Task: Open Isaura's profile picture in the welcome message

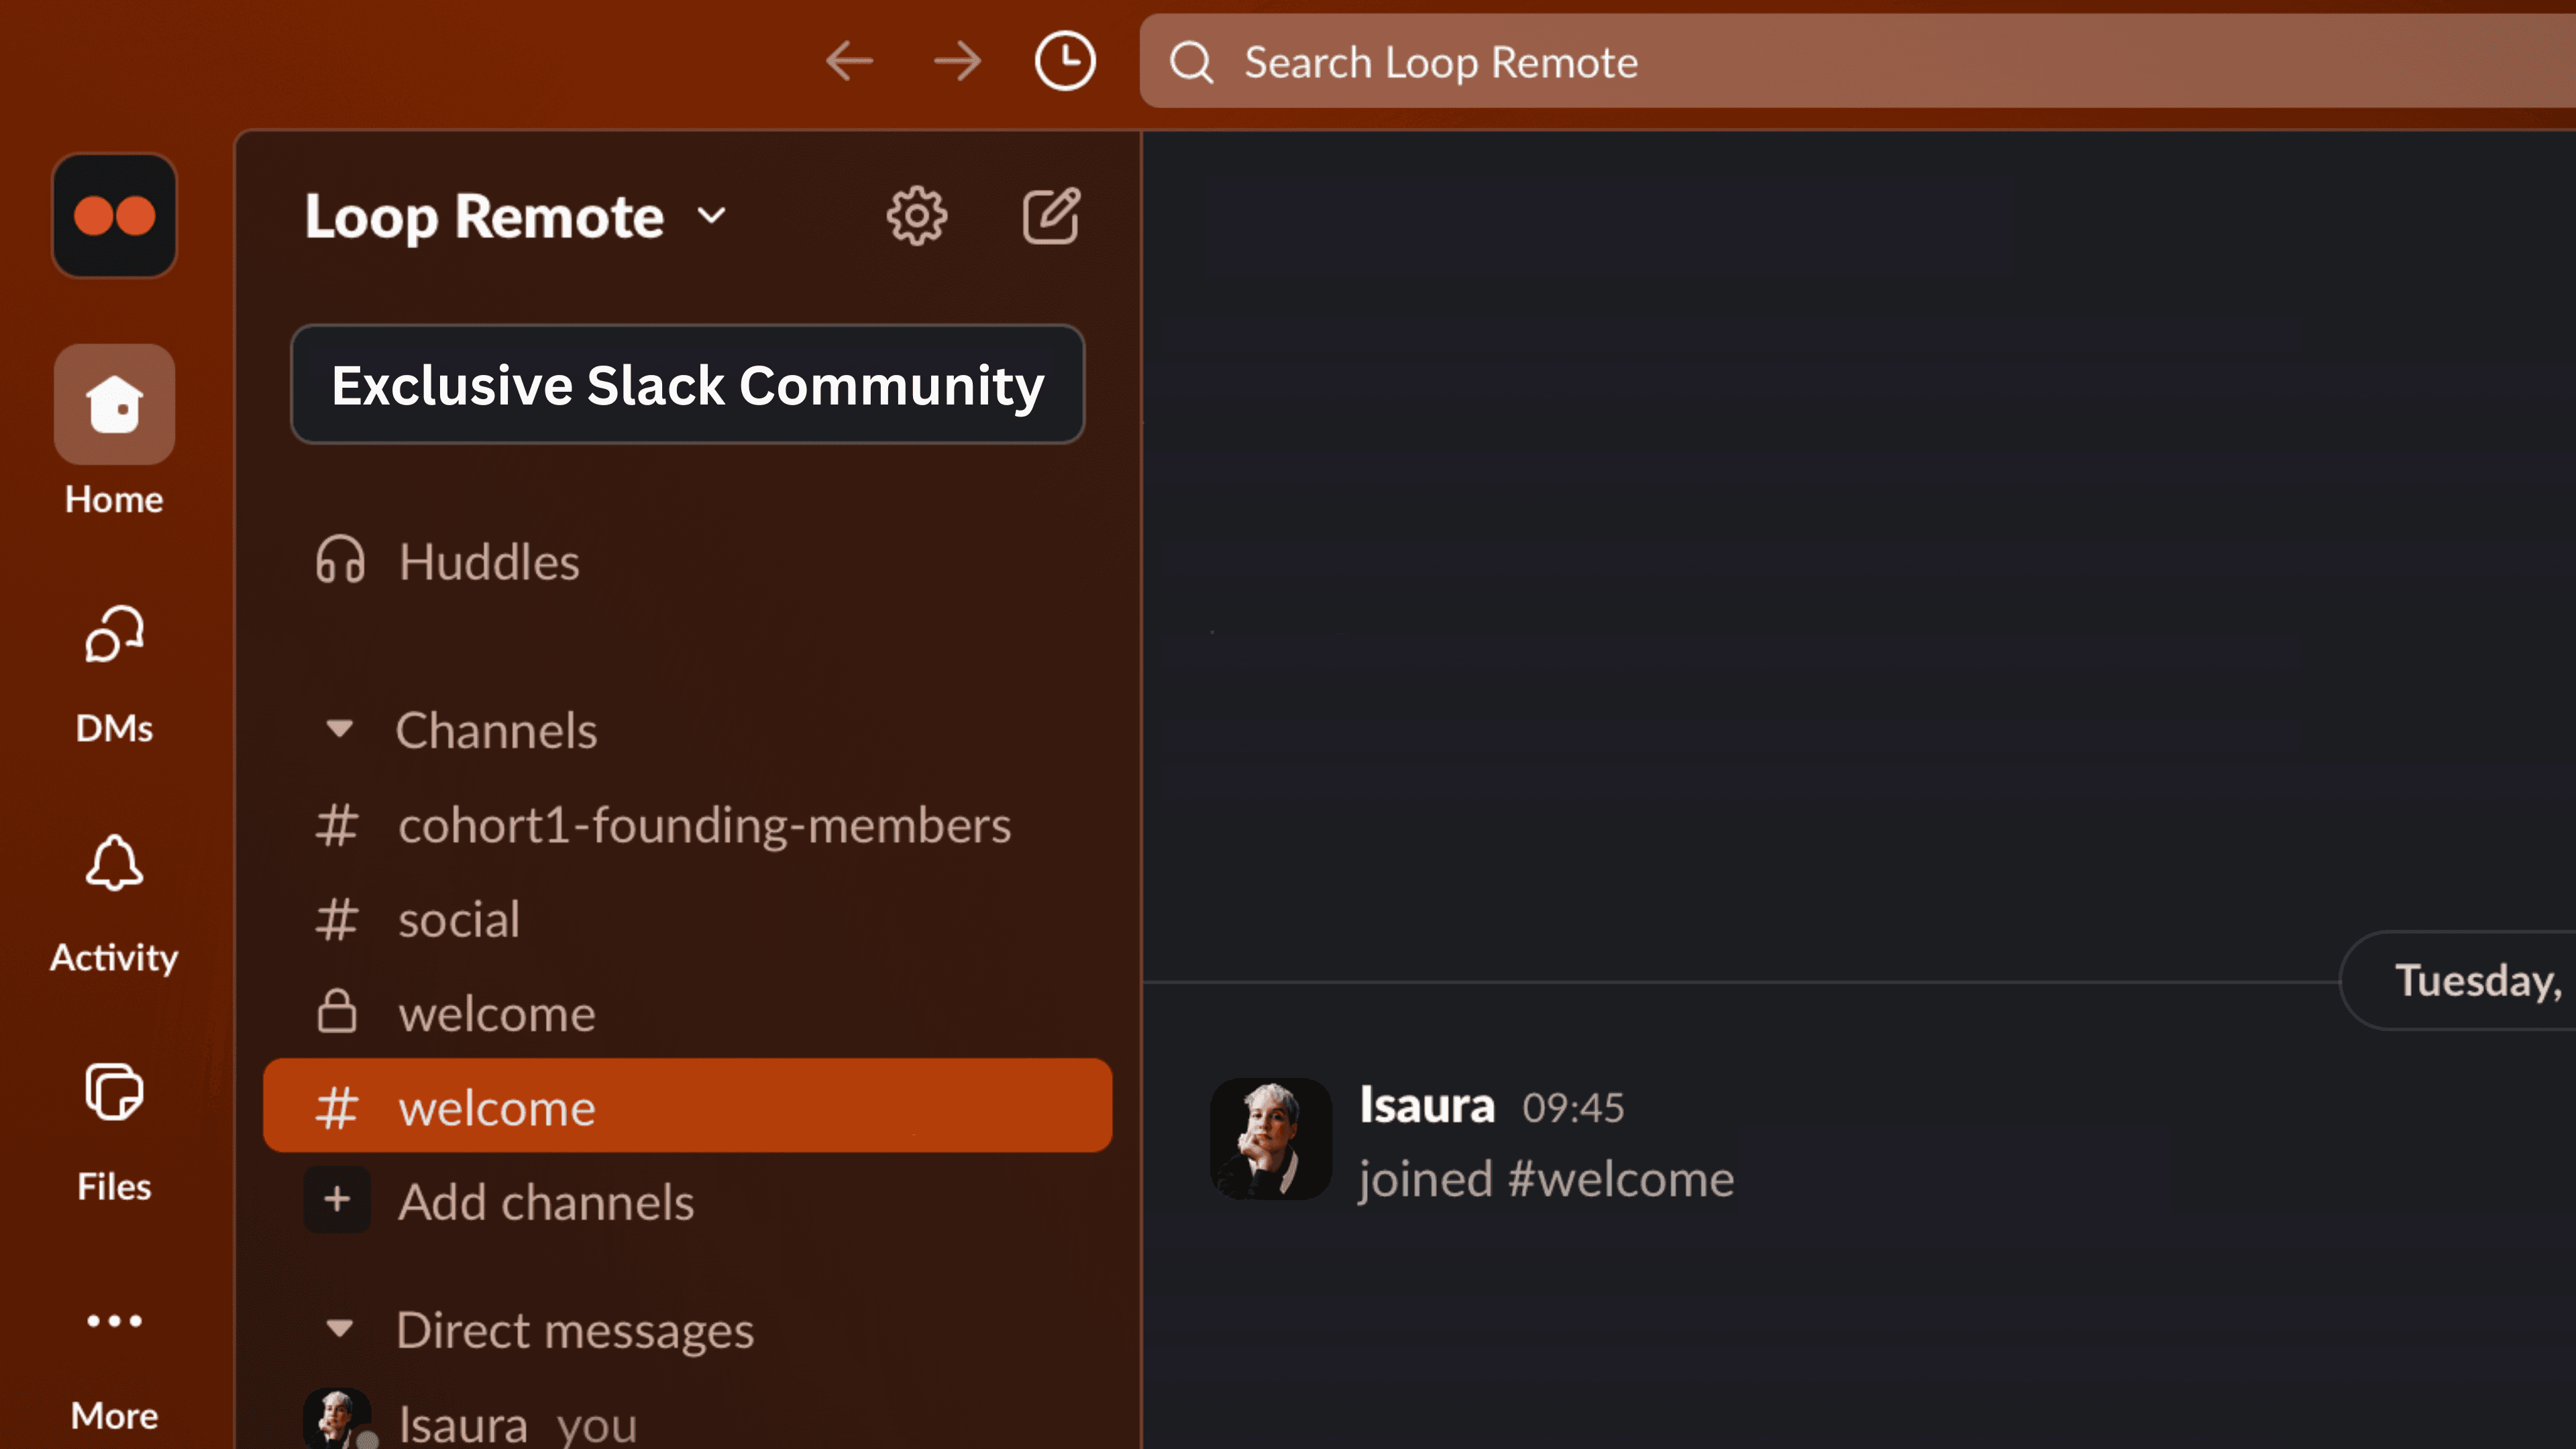Action: pos(1271,1139)
